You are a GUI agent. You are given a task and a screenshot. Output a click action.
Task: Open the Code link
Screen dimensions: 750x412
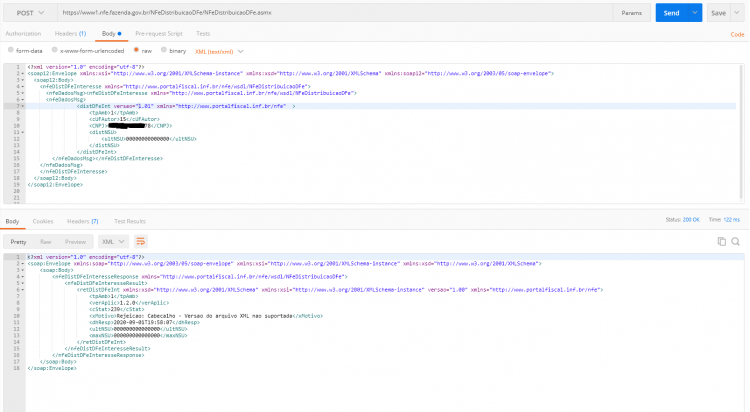coord(737,34)
